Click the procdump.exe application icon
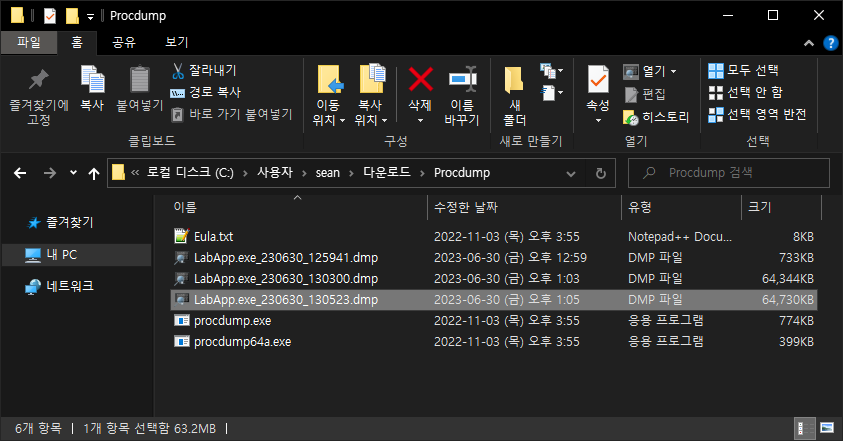The image size is (843, 441). coord(182,321)
